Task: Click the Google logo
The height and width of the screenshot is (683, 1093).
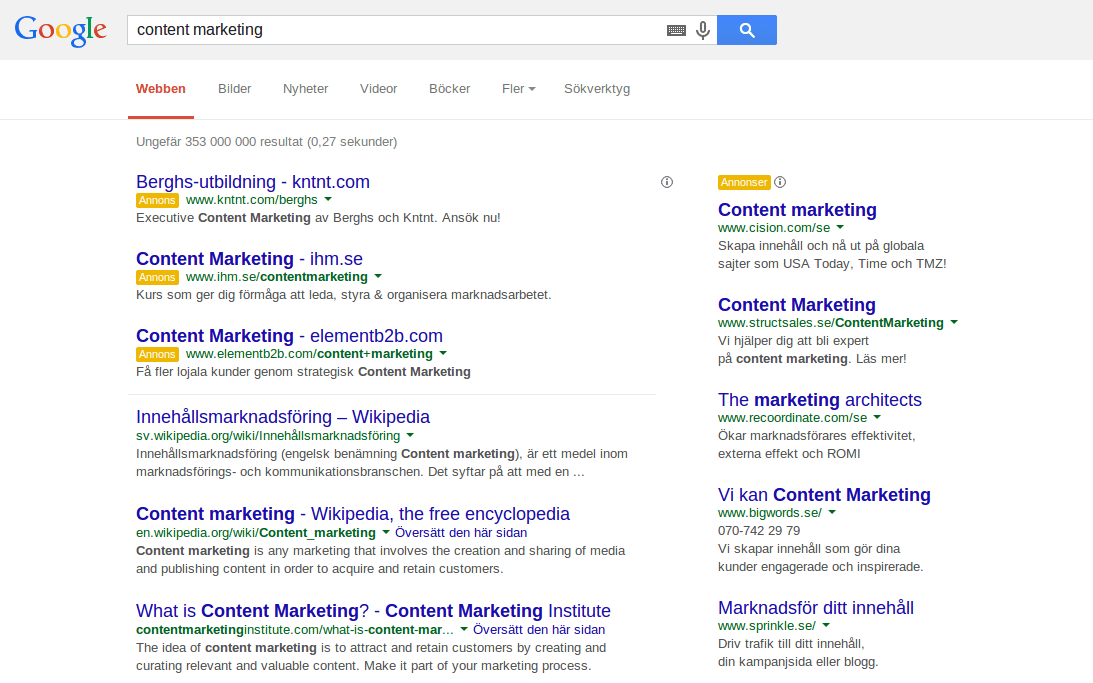Action: (61, 31)
